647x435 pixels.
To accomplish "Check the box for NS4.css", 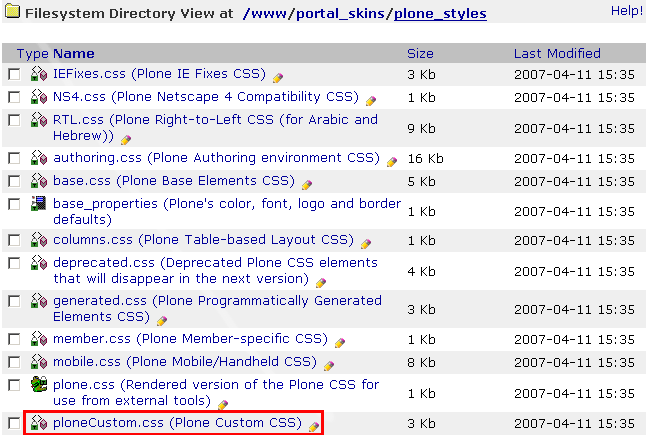I will [x=14, y=98].
